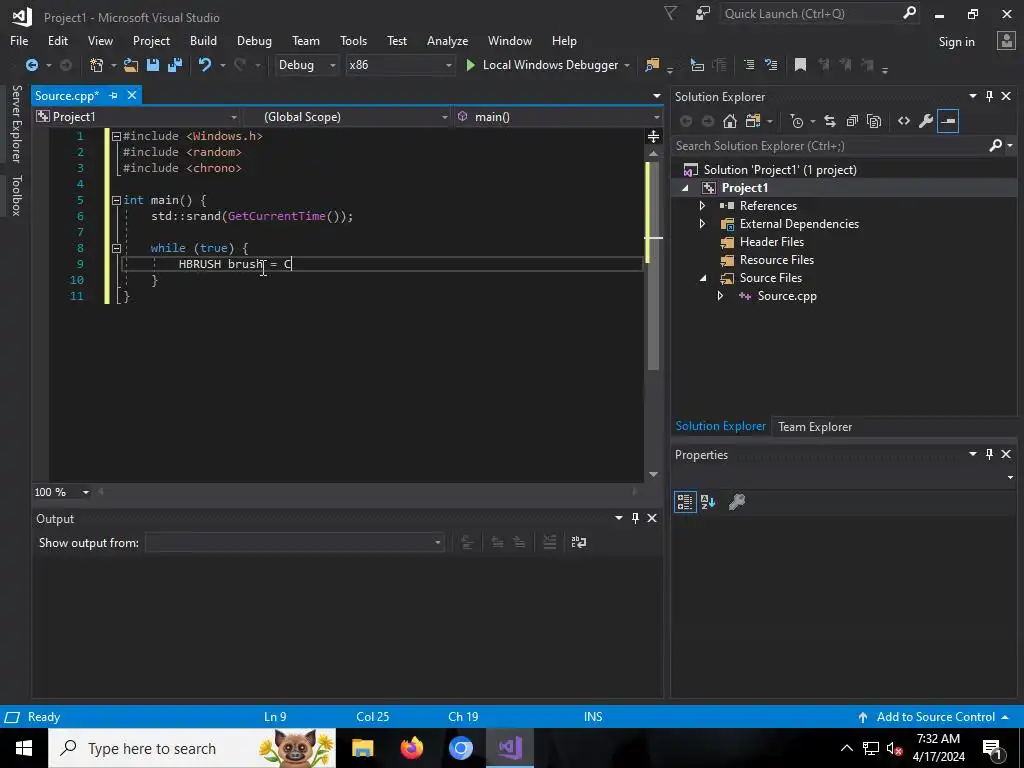Toggle a bookmark on the current line
Screen dimensions: 1024x768
pyautogui.click(x=800, y=65)
